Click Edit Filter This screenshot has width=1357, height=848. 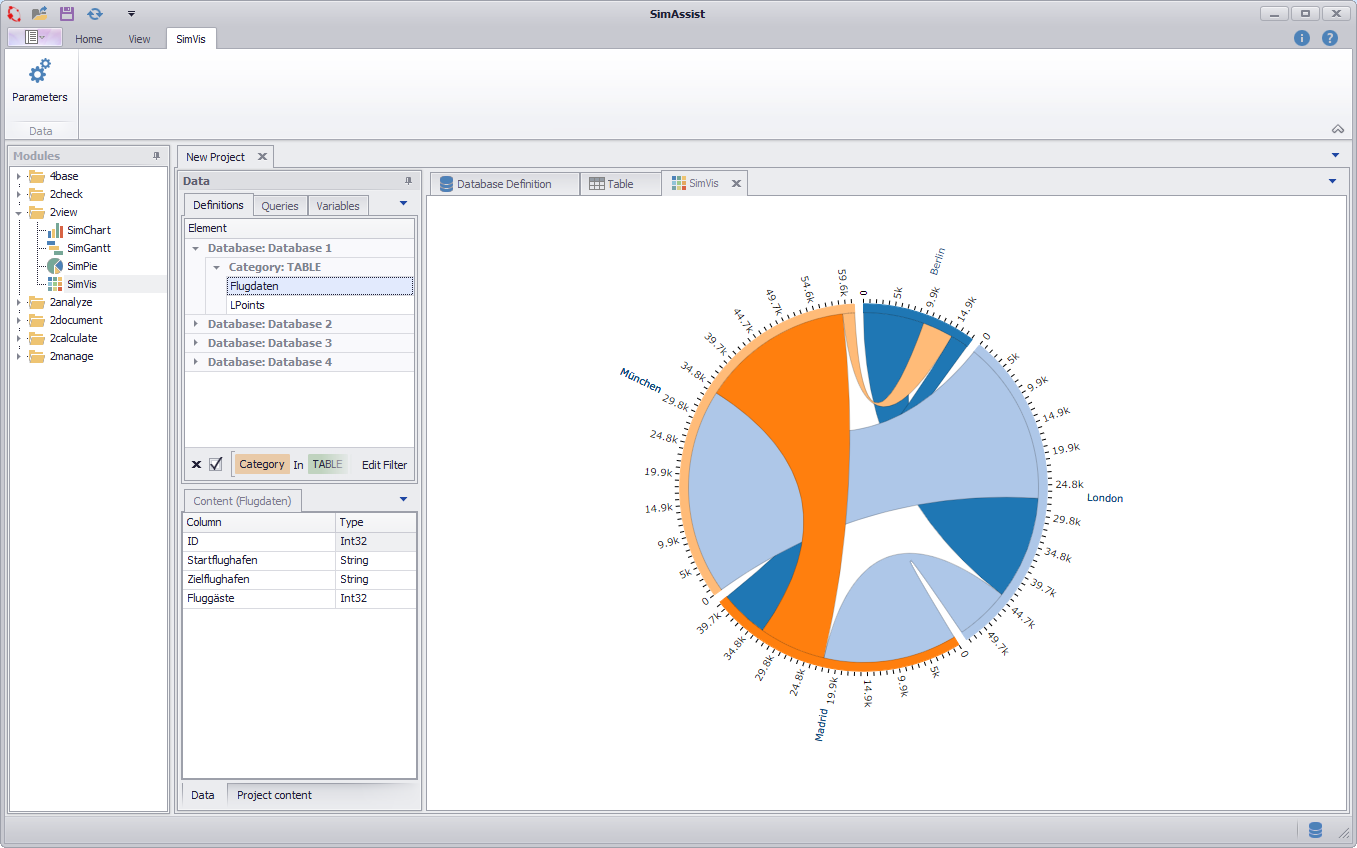(x=384, y=464)
